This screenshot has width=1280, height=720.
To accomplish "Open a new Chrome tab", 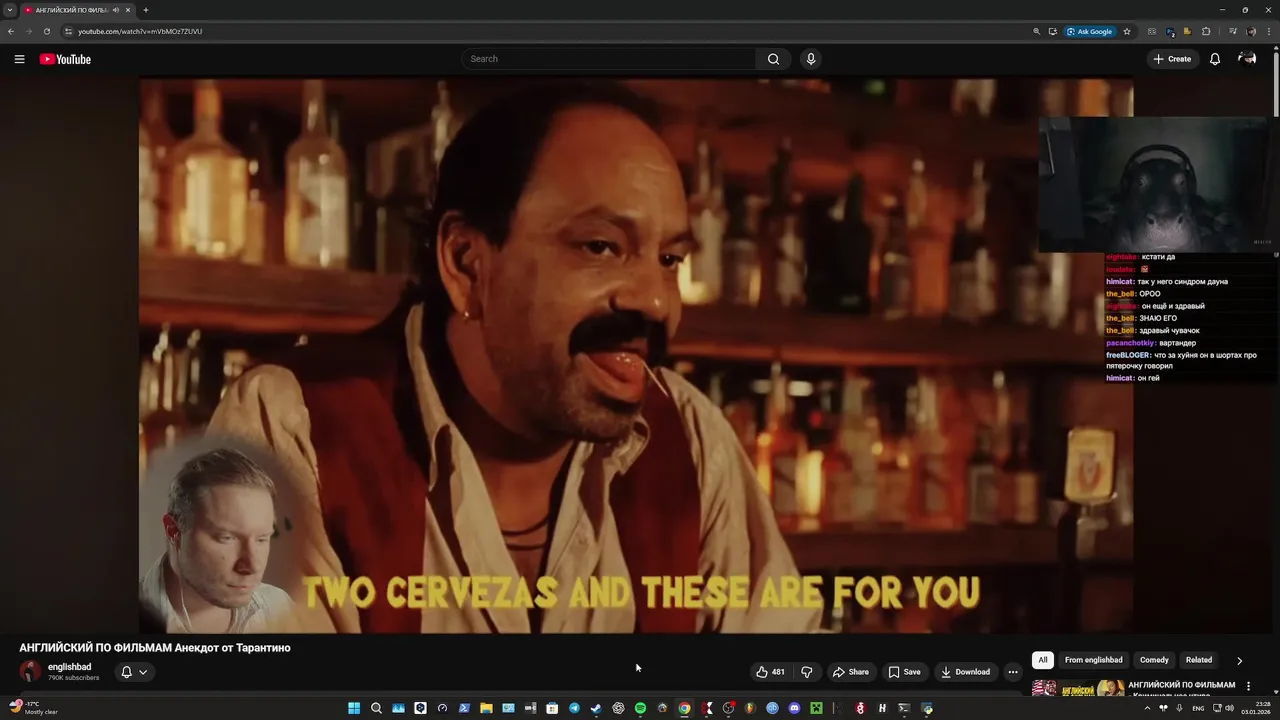I will point(146,10).
